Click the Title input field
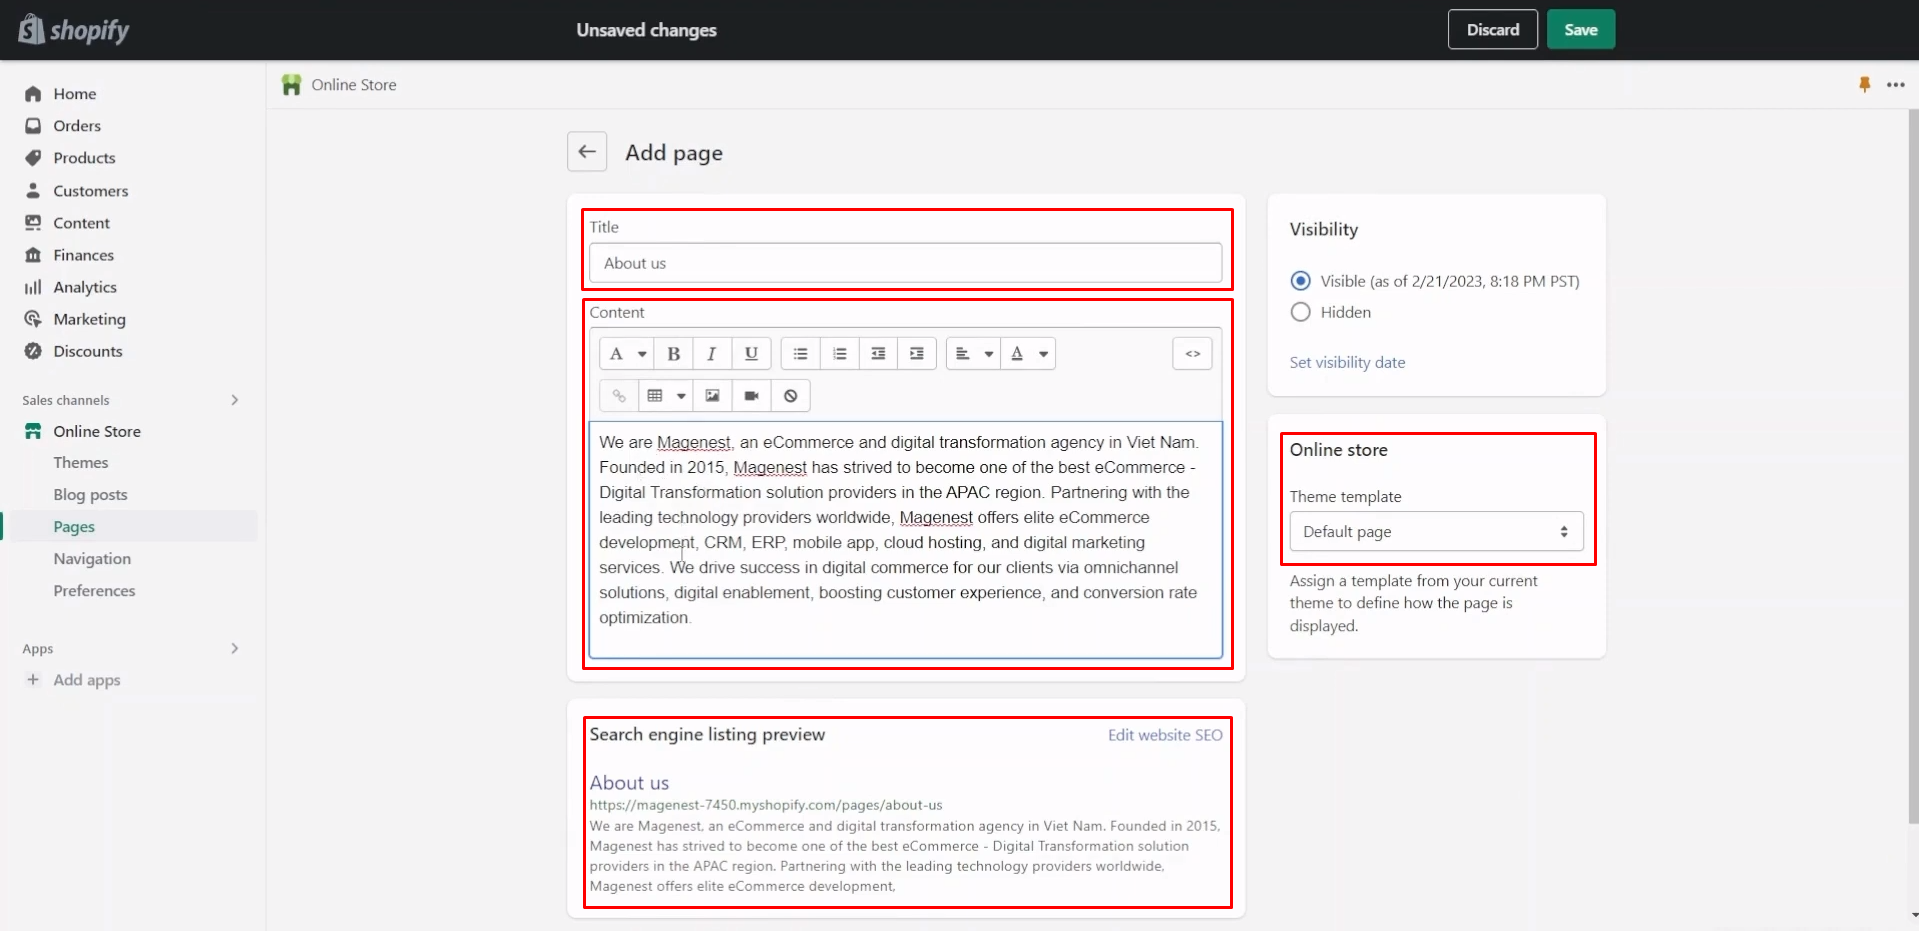 [905, 263]
